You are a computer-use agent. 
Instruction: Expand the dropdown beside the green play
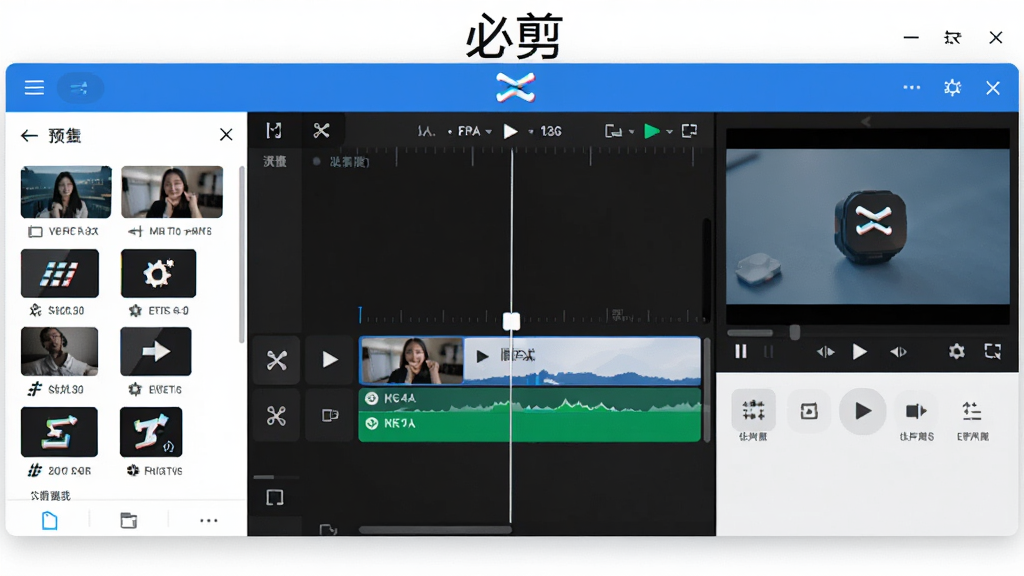click(x=669, y=132)
